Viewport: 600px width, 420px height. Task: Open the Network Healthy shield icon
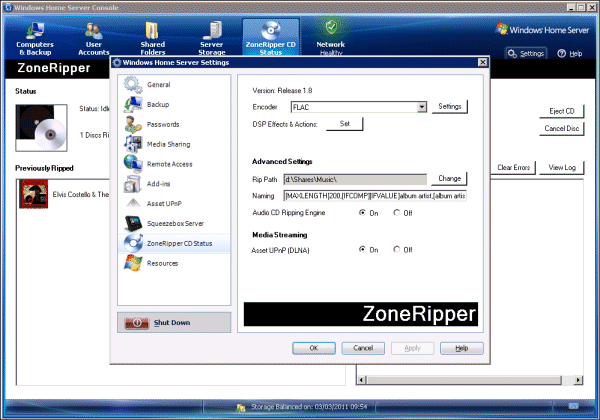pos(331,28)
